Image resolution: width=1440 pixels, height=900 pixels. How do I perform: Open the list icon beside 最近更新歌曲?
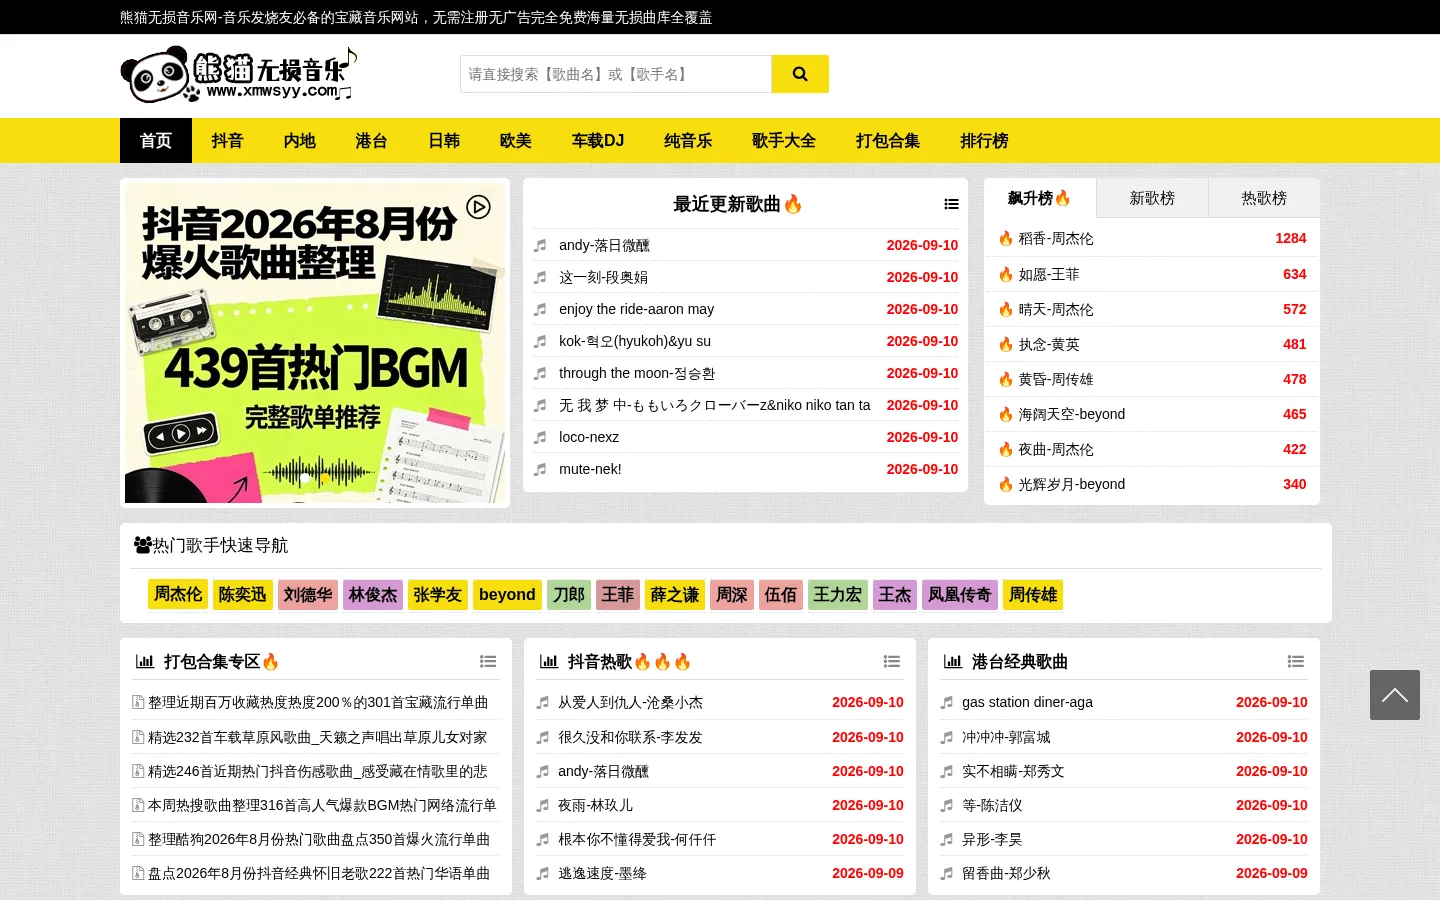coord(951,204)
